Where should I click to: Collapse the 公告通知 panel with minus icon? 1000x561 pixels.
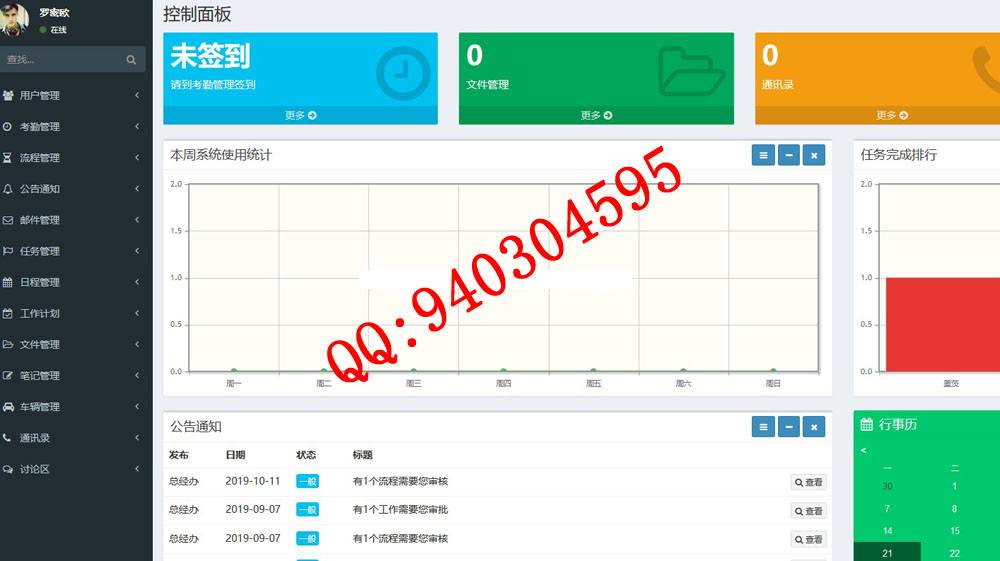tap(789, 427)
